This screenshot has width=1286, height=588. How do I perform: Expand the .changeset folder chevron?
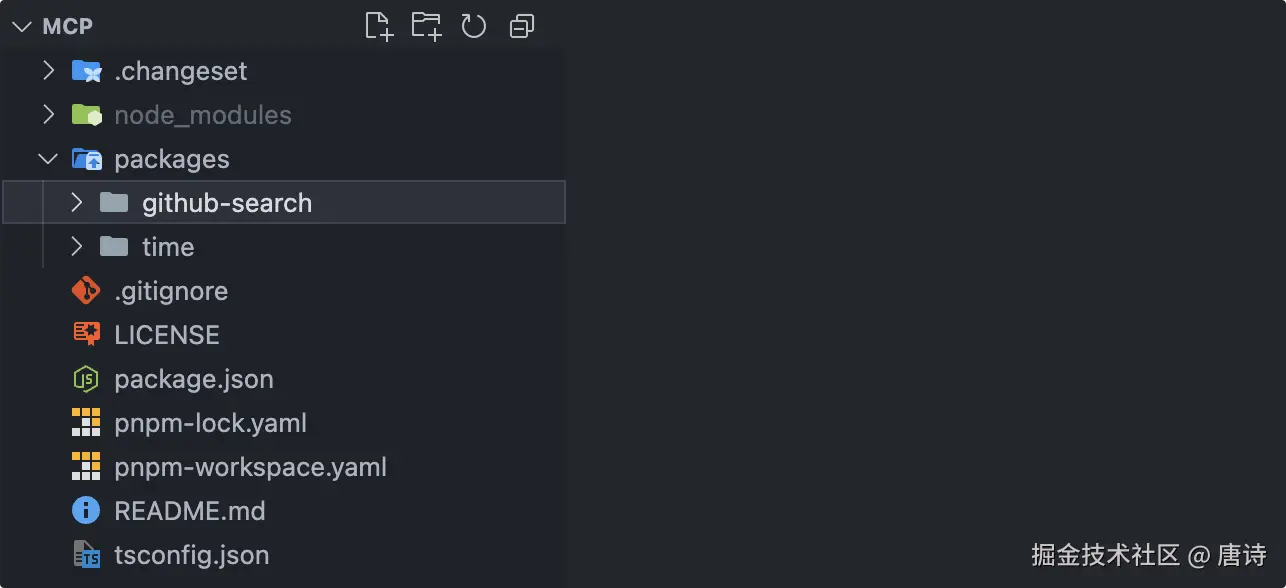click(48, 71)
